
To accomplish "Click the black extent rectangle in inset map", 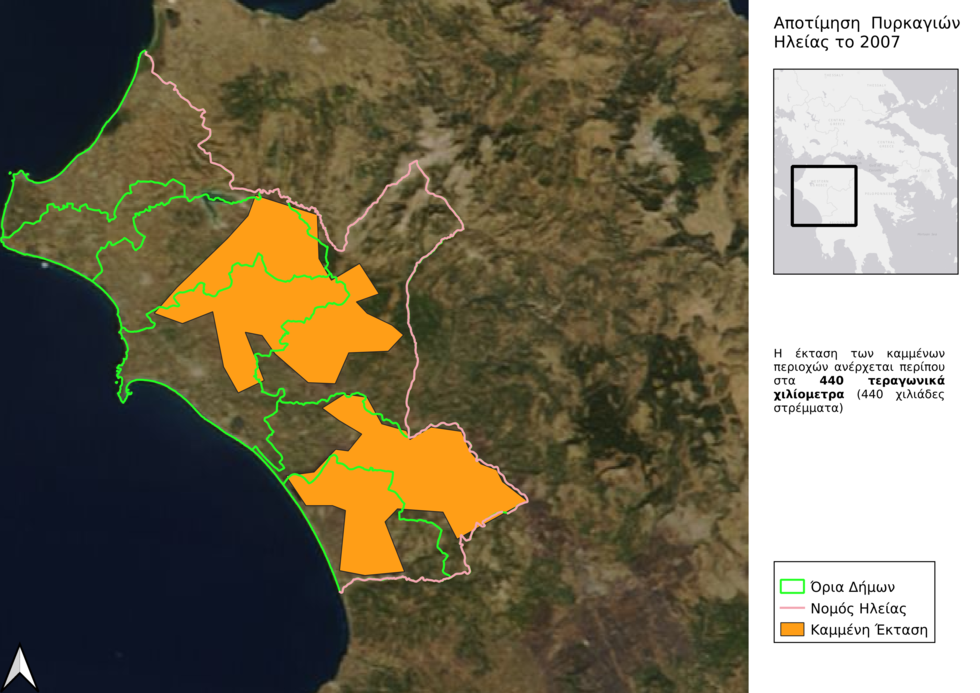I will (x=824, y=196).
